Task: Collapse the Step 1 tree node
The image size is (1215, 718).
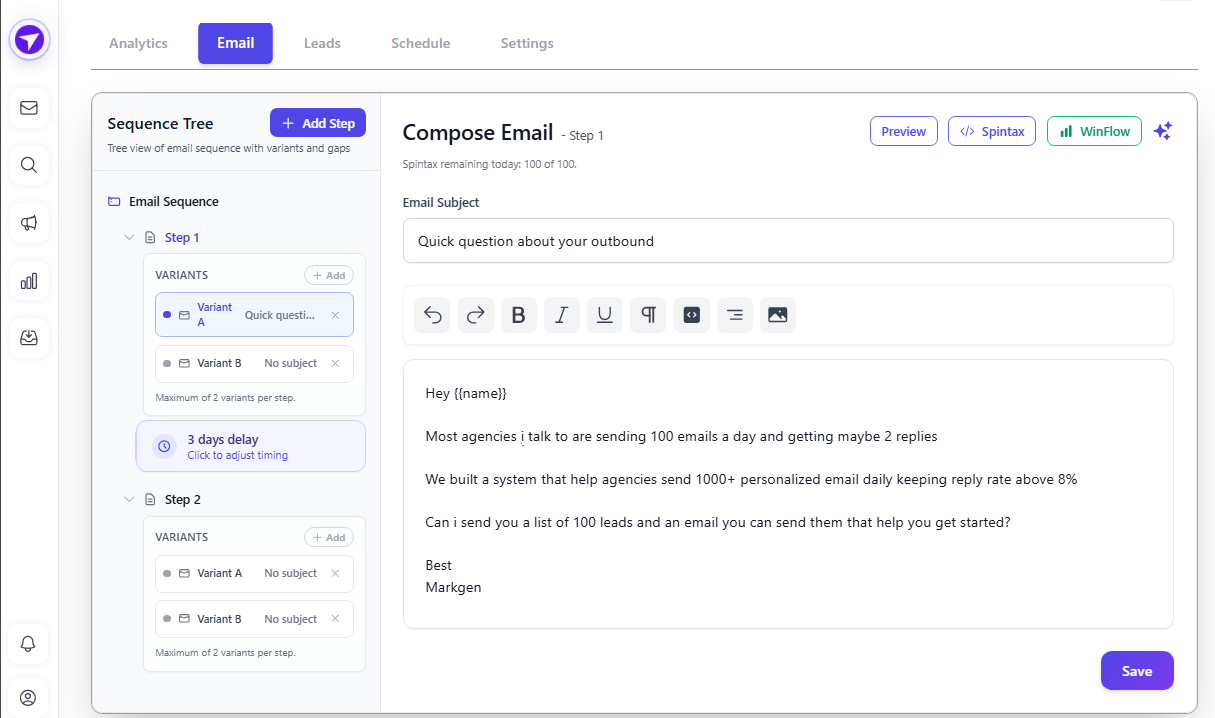Action: [128, 237]
